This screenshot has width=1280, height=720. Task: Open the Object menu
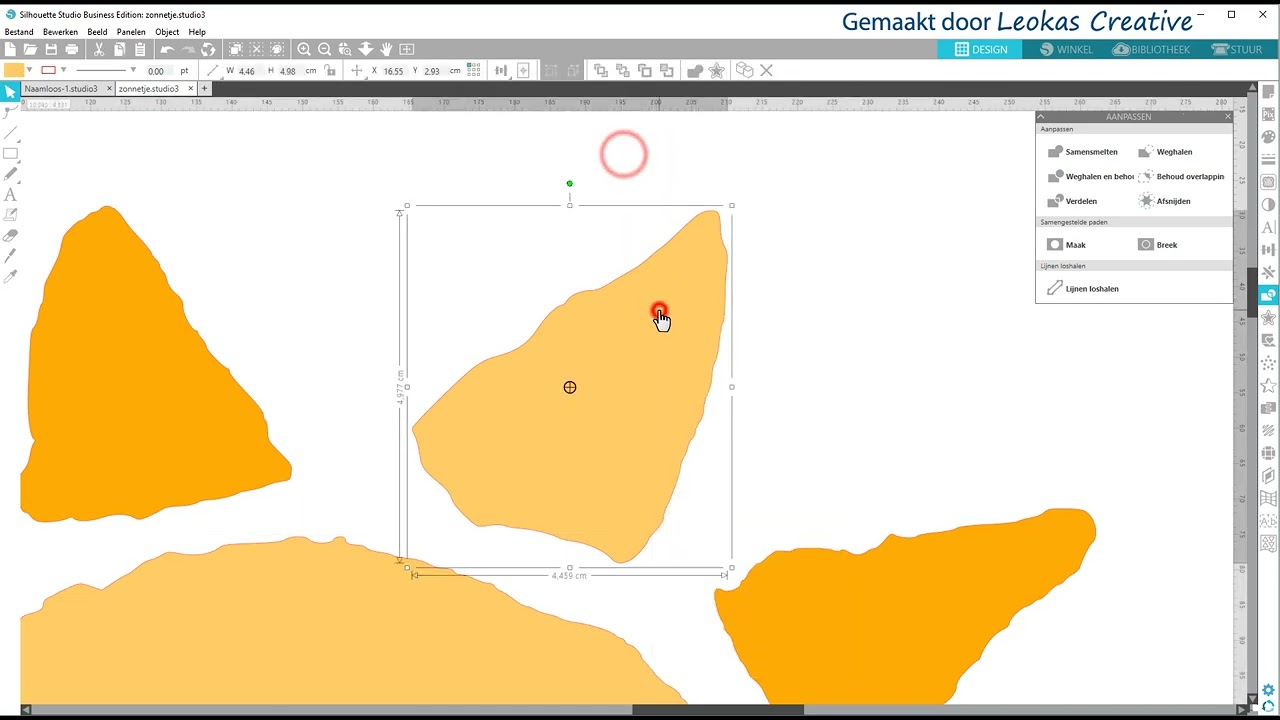(167, 32)
